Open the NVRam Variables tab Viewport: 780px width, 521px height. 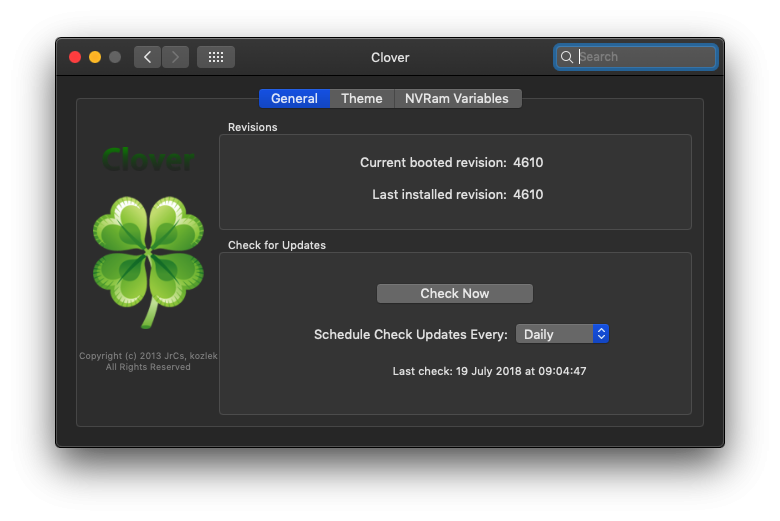tap(457, 99)
